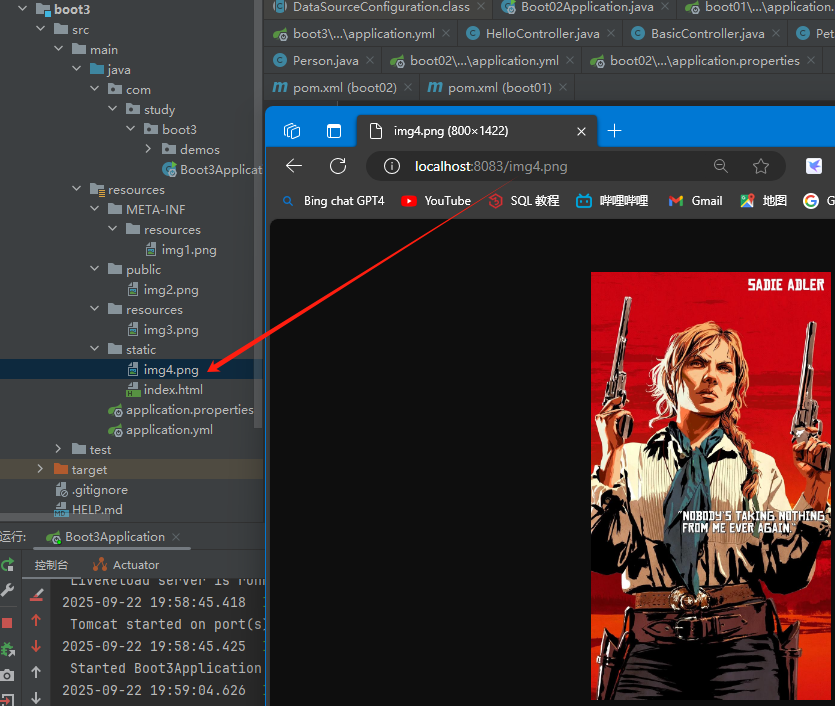The width and height of the screenshot is (835, 706).
Task: Open a new browser tab
Action: click(615, 130)
